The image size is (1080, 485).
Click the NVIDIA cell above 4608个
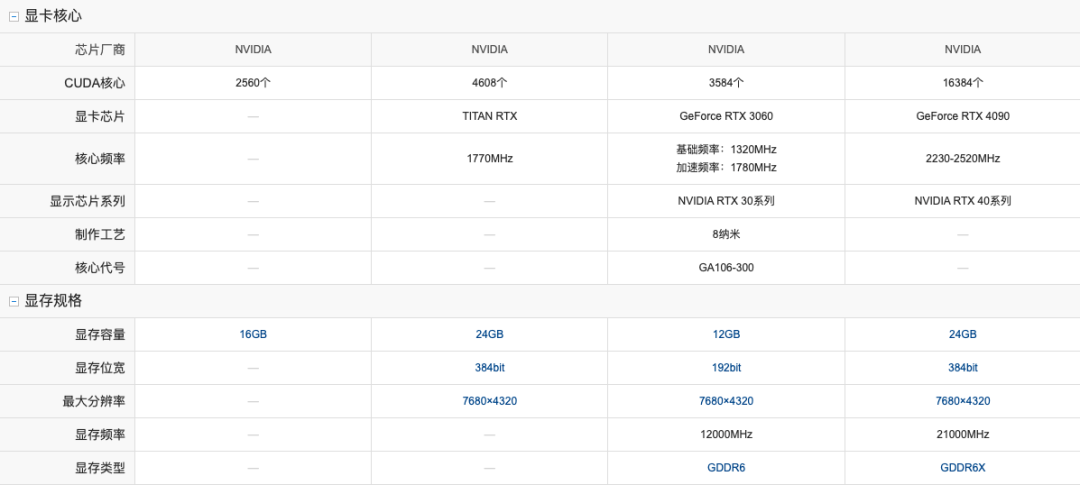[x=490, y=50]
